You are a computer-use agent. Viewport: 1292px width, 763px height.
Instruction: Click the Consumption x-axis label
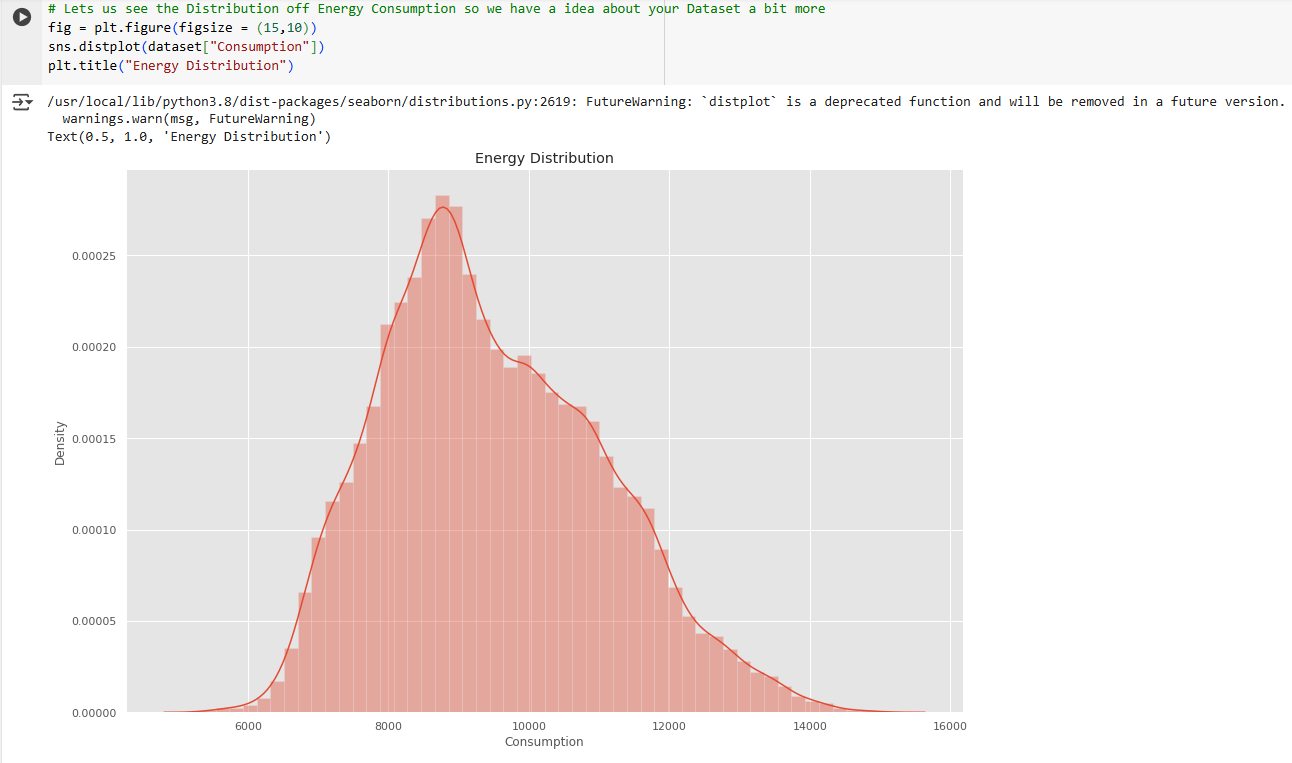click(544, 742)
